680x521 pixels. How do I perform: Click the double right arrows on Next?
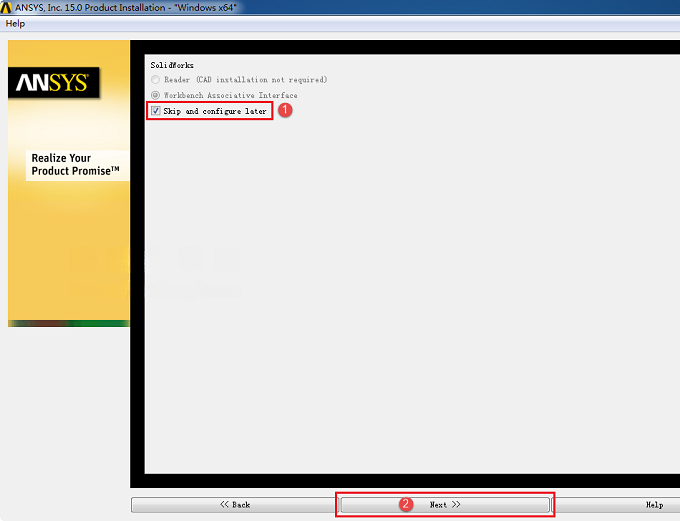click(x=456, y=505)
